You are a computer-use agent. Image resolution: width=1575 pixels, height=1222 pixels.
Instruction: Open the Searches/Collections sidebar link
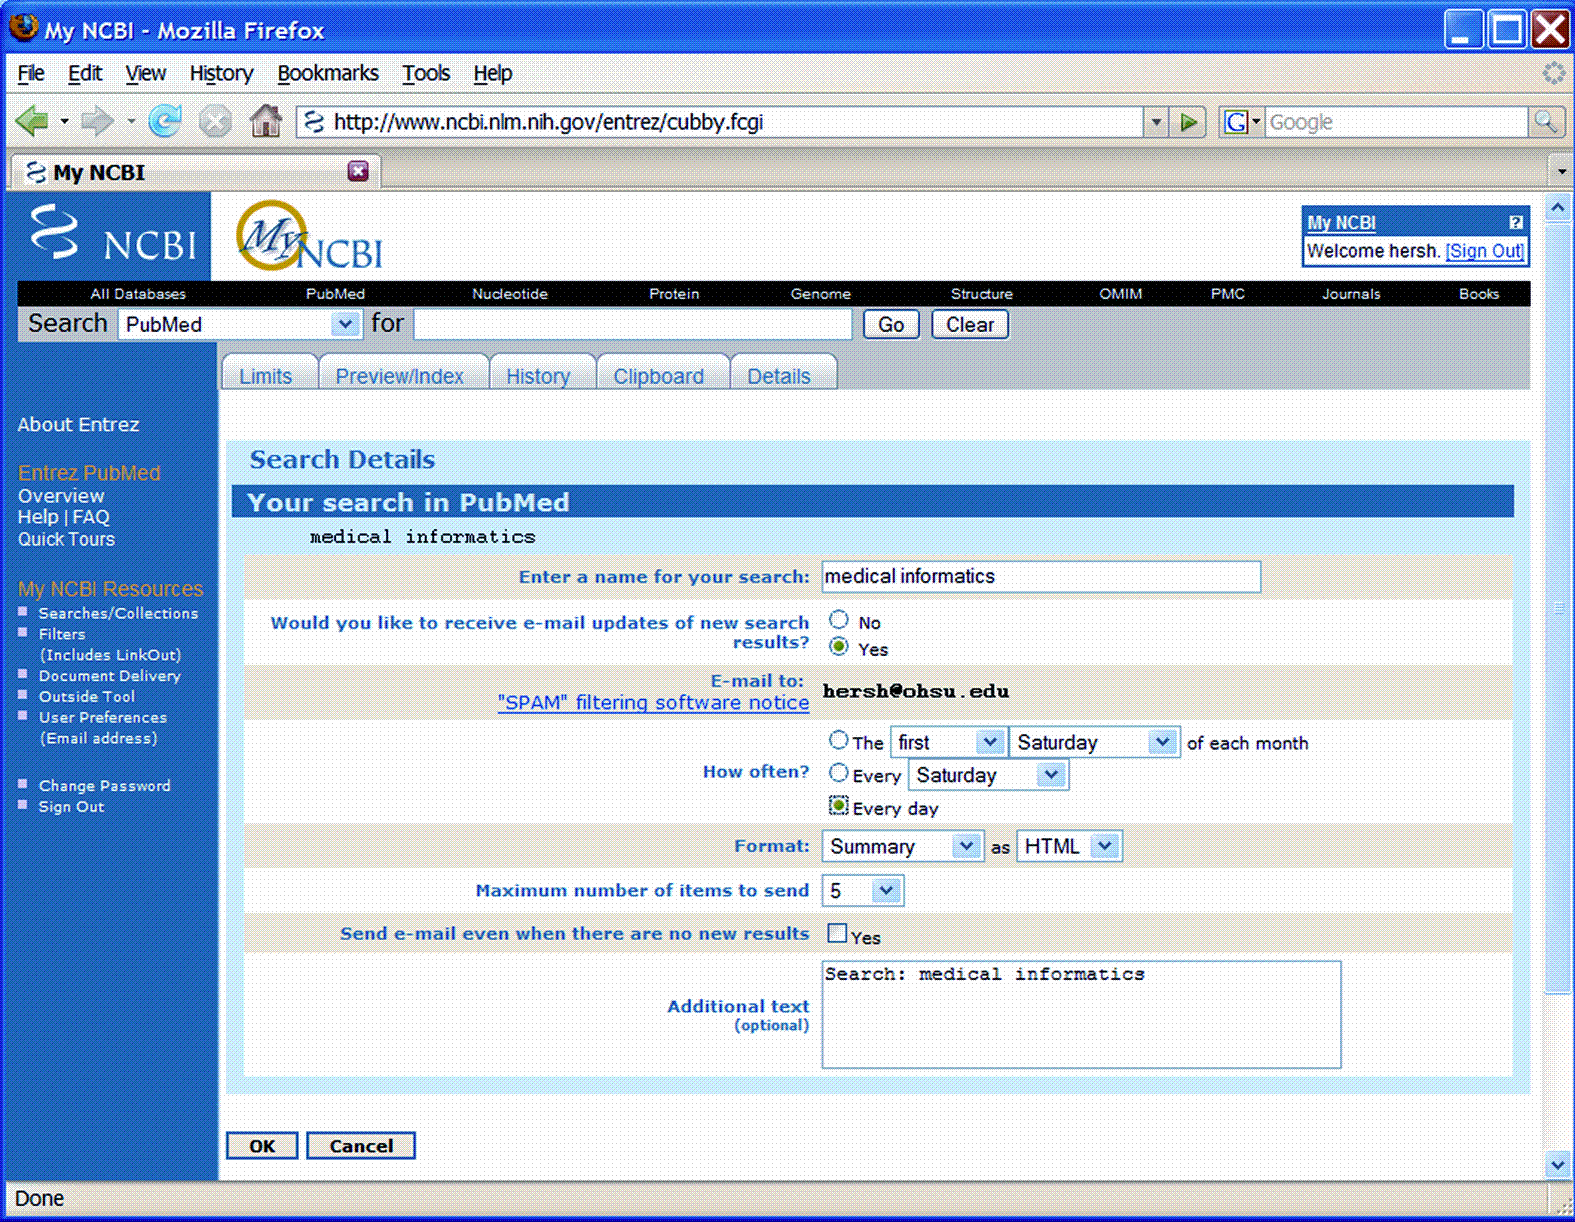pyautogui.click(x=118, y=613)
